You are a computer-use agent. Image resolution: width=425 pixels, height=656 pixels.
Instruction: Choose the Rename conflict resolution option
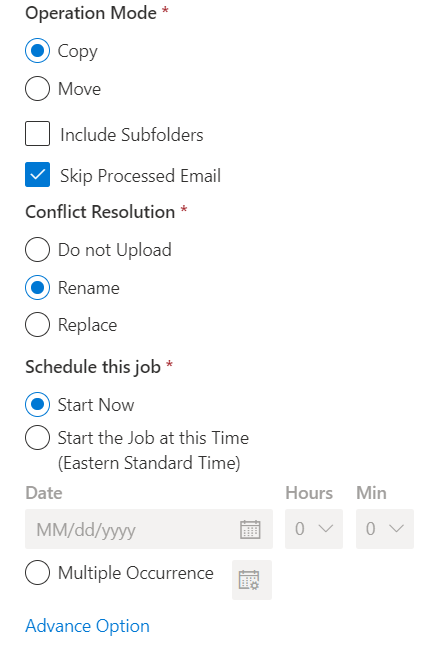click(x=38, y=287)
